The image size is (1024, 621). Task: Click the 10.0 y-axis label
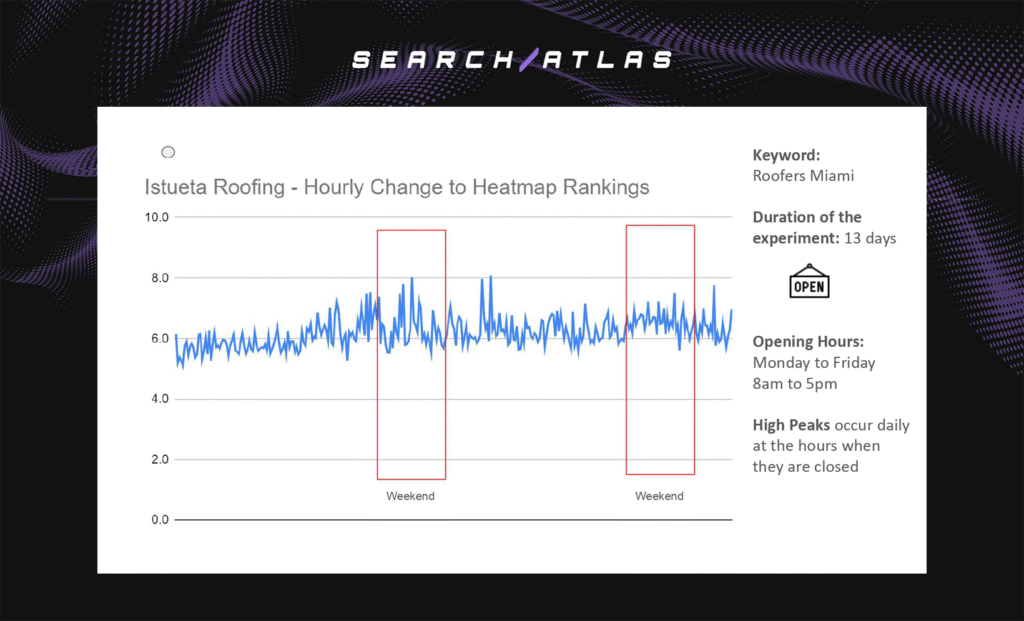point(157,217)
